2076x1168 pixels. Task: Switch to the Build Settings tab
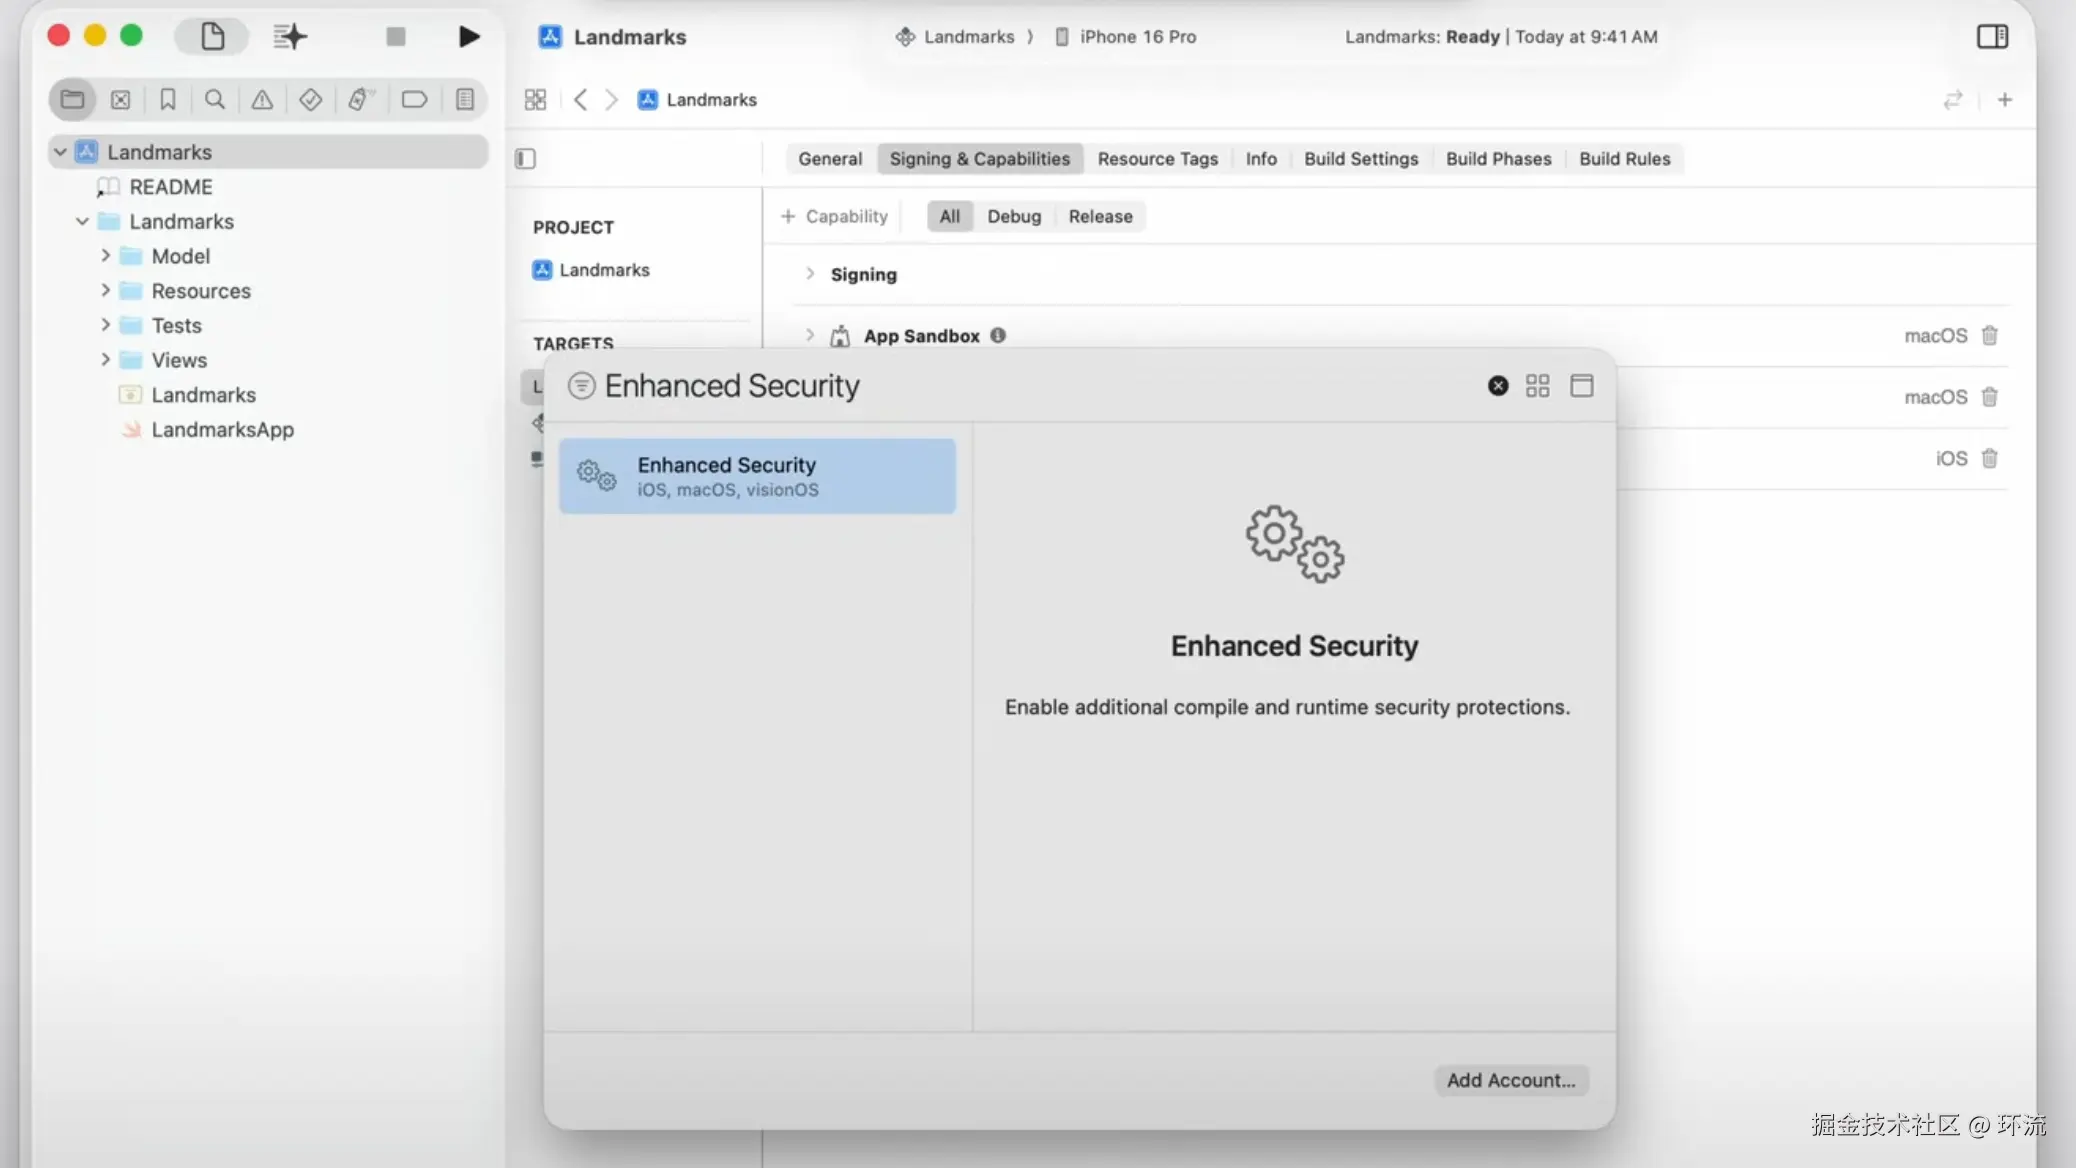click(x=1360, y=159)
